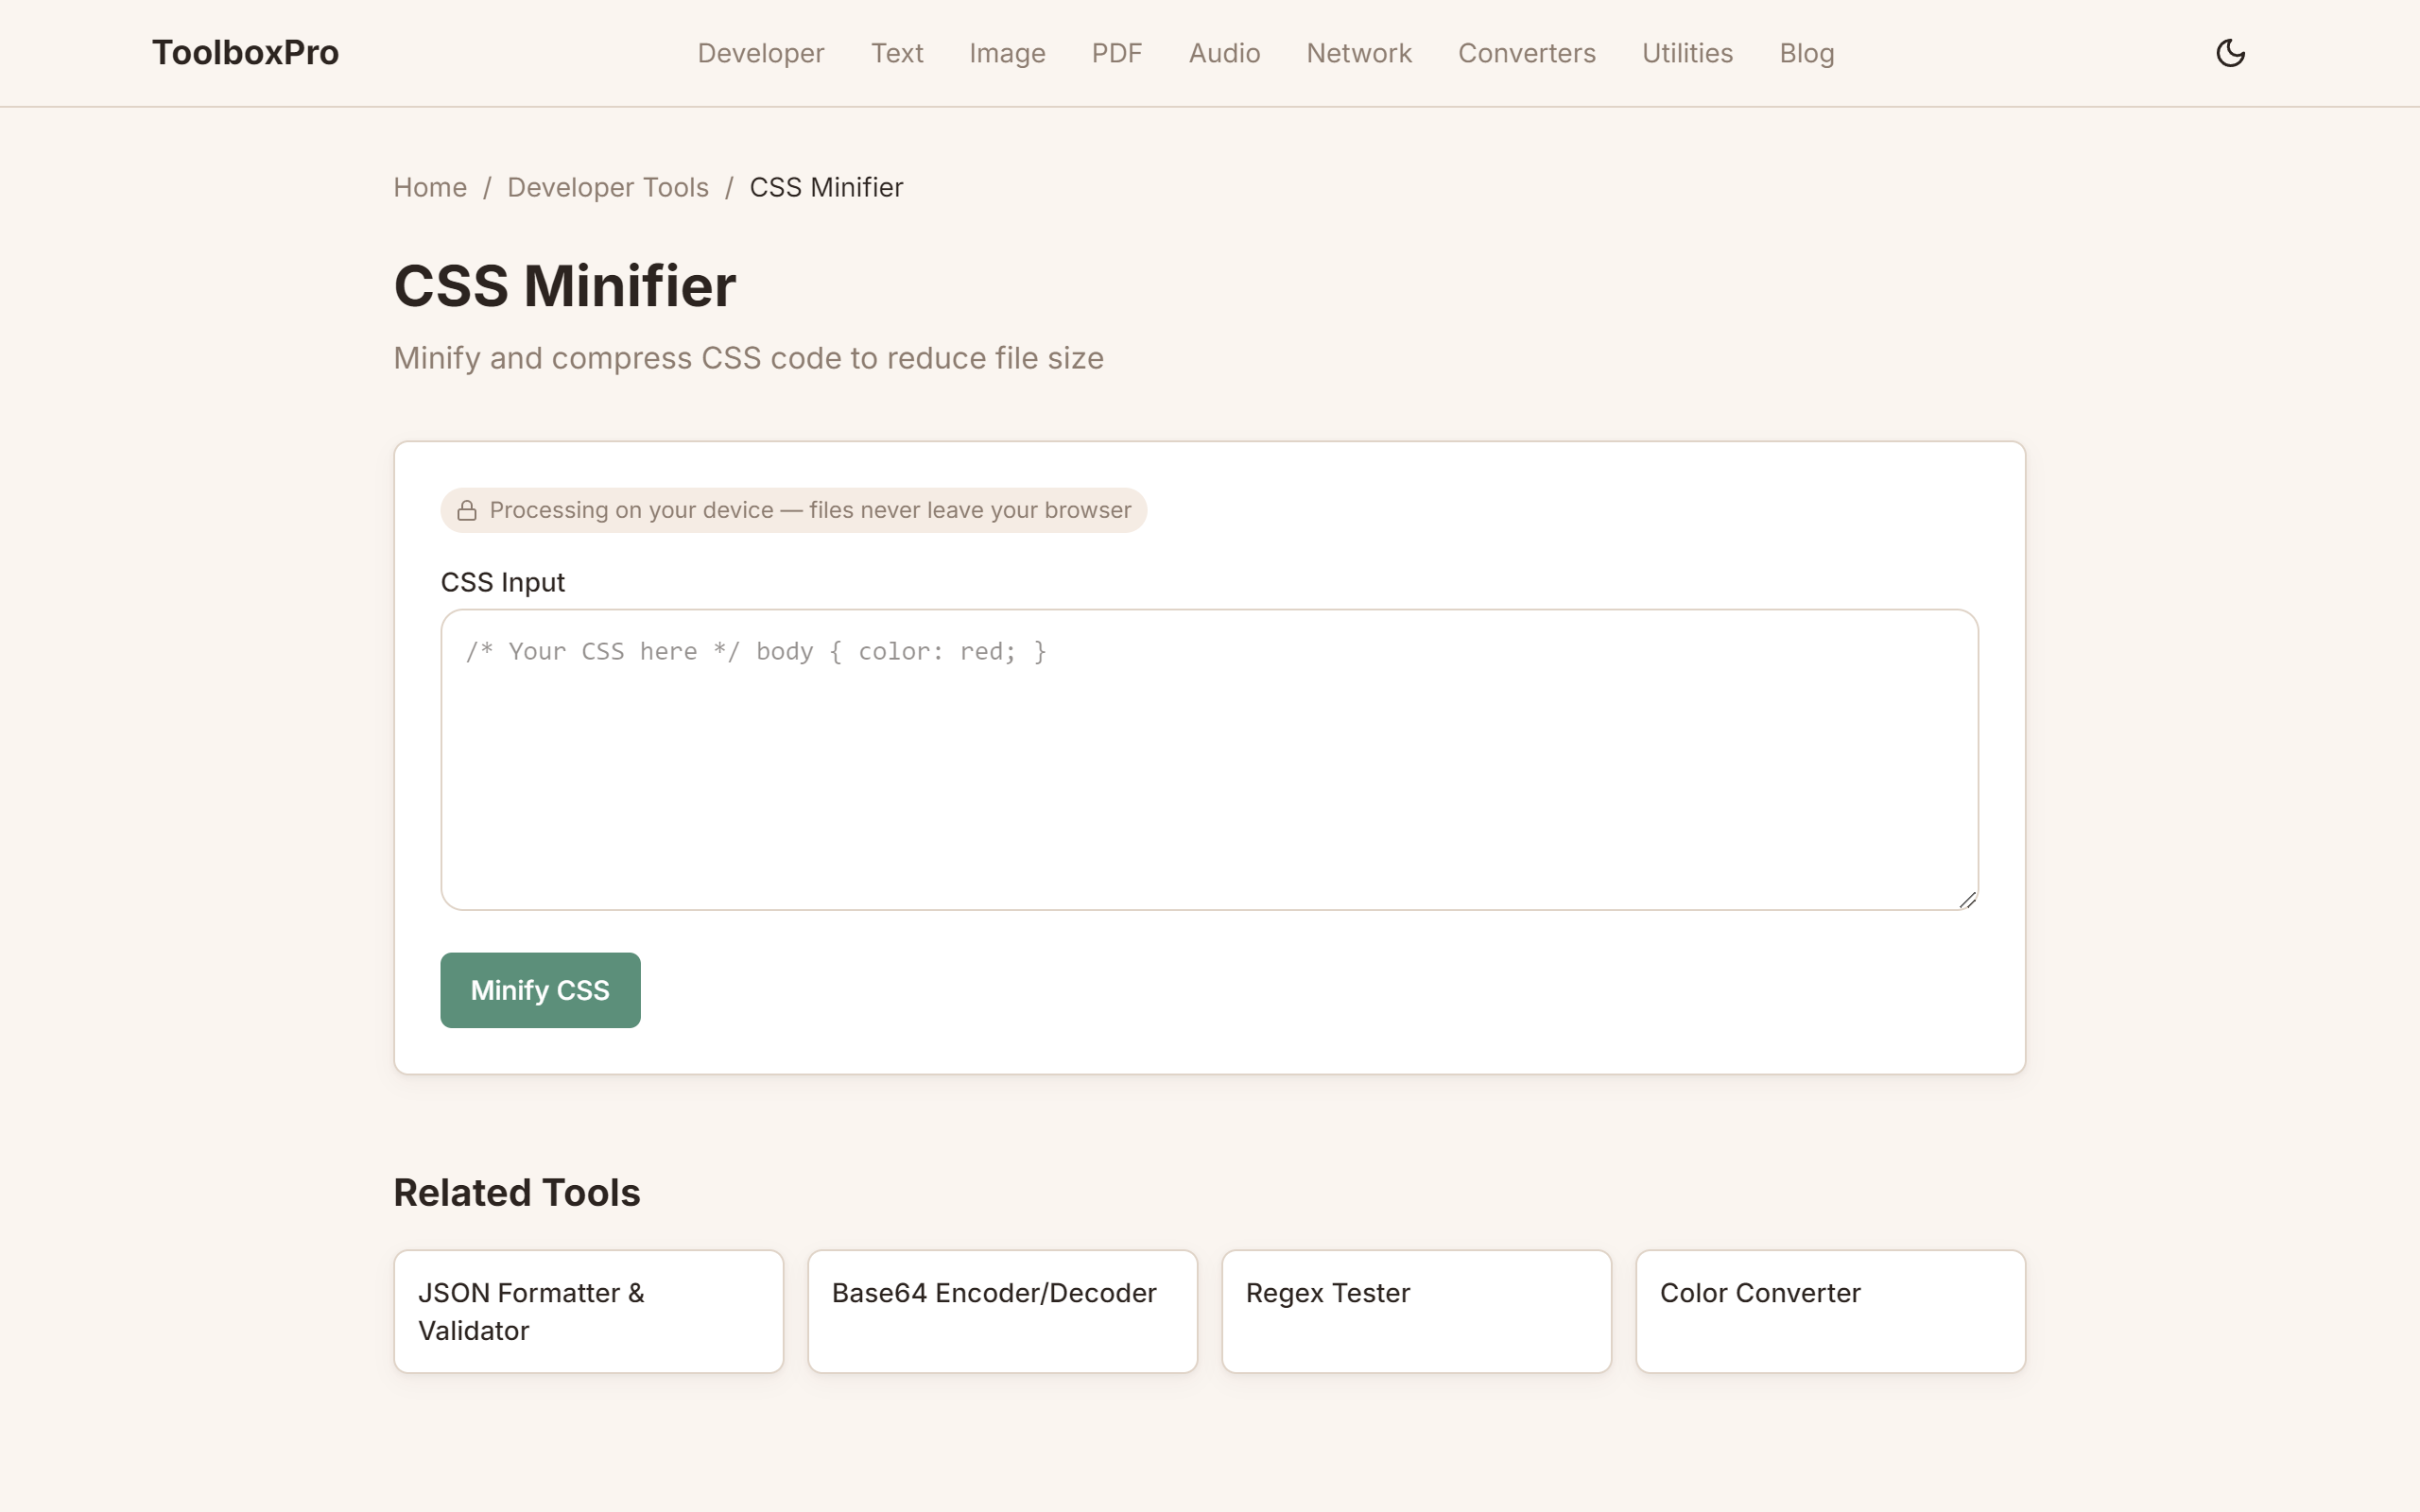Go to the Blog page
The height and width of the screenshot is (1512, 2420).
click(1806, 53)
